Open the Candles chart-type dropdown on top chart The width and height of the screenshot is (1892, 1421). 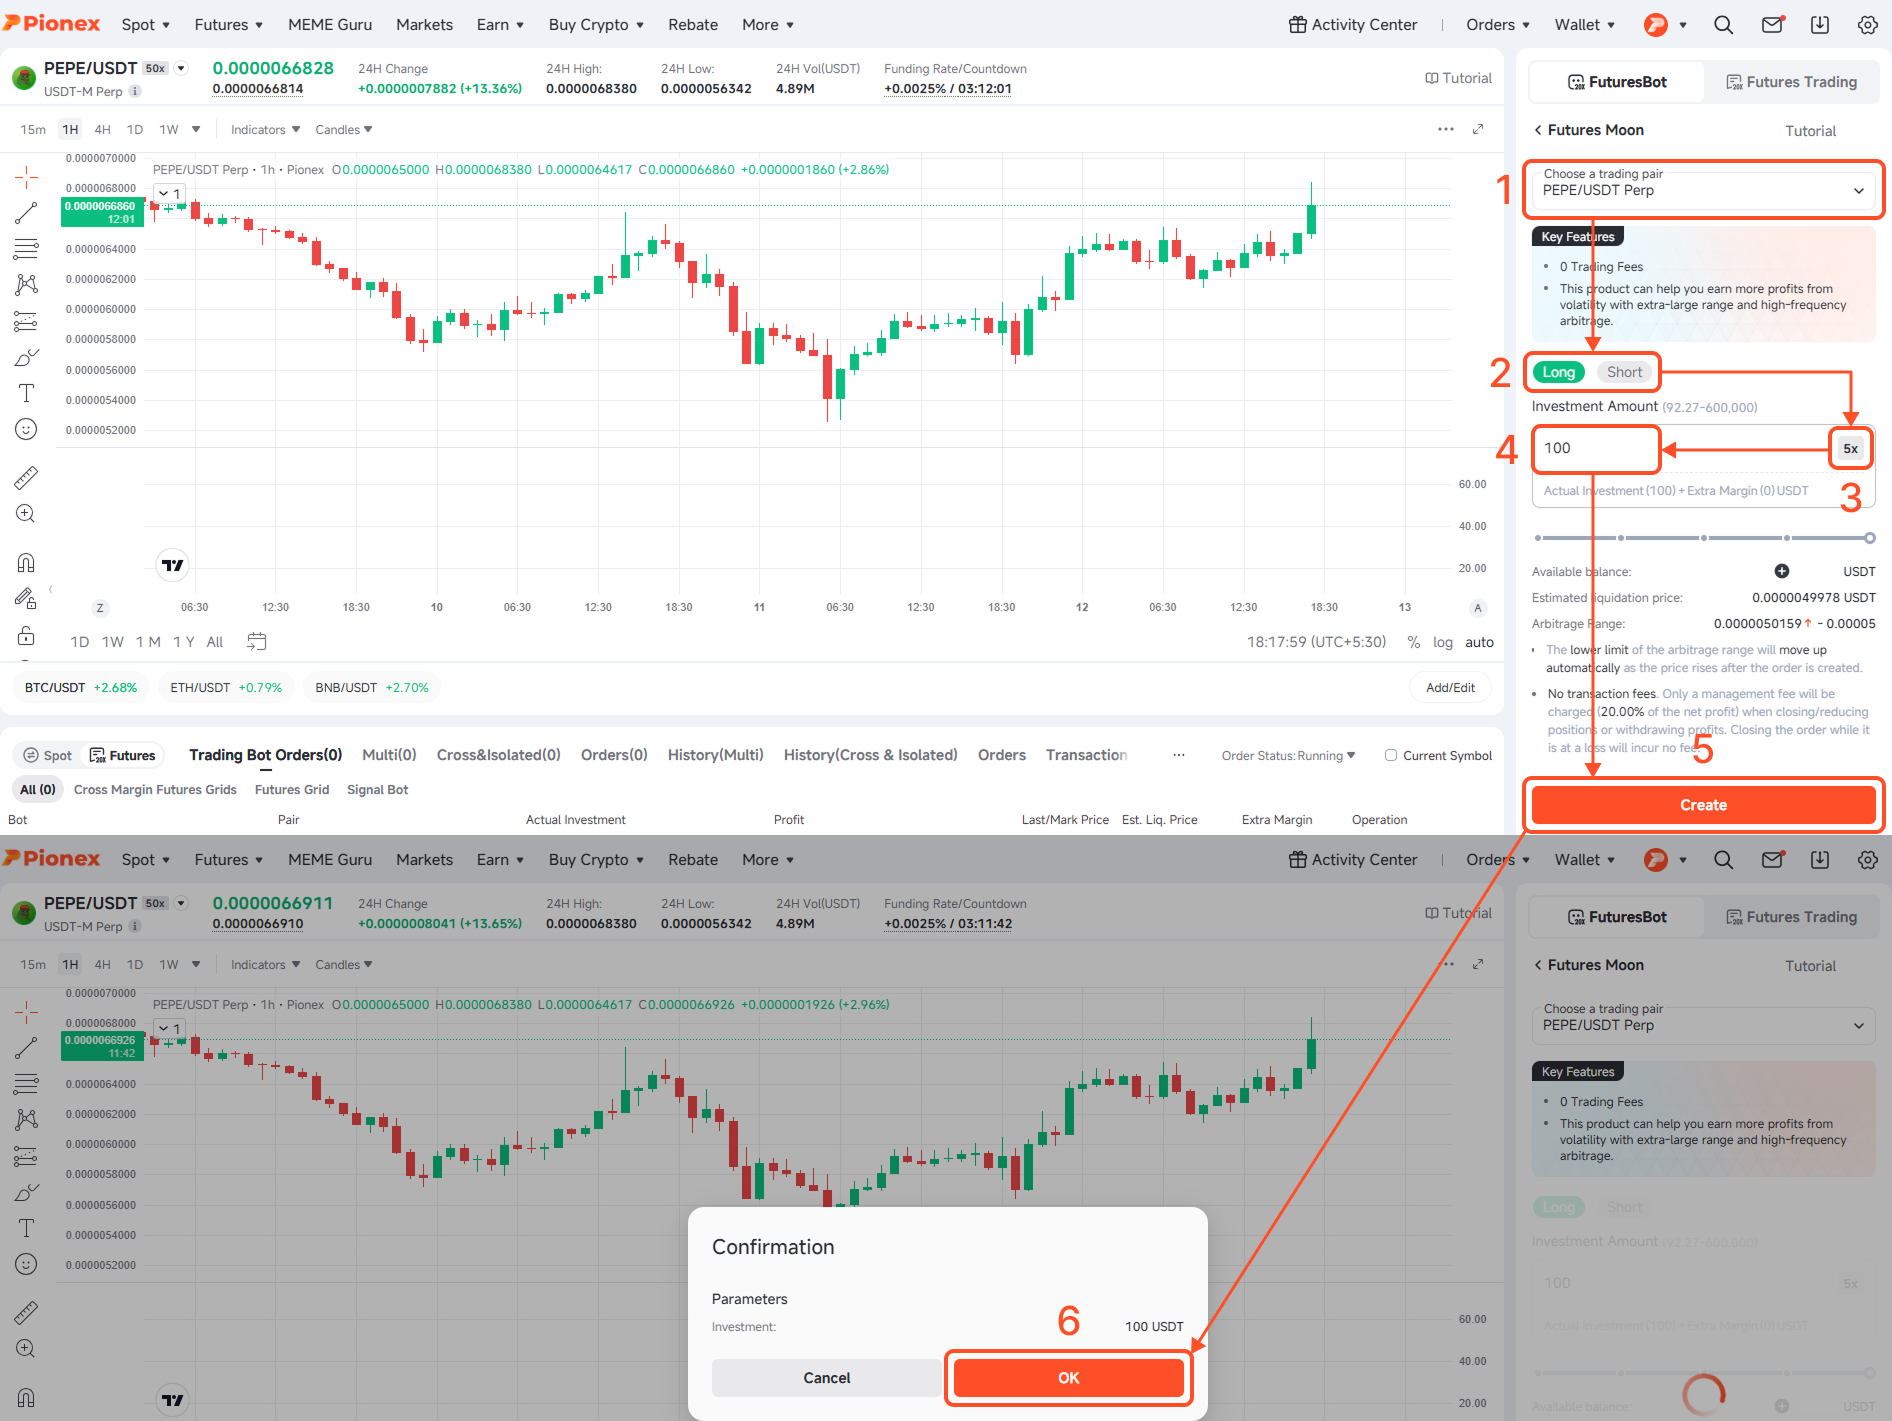coord(343,130)
